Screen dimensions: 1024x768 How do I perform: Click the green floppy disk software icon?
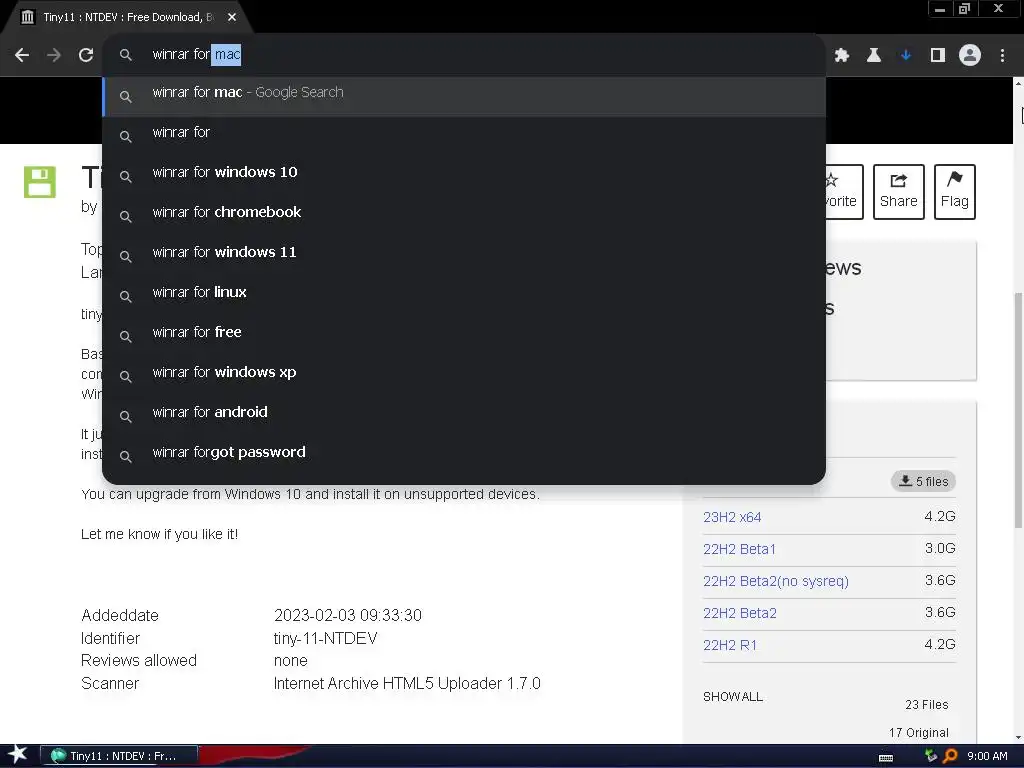(x=40, y=182)
